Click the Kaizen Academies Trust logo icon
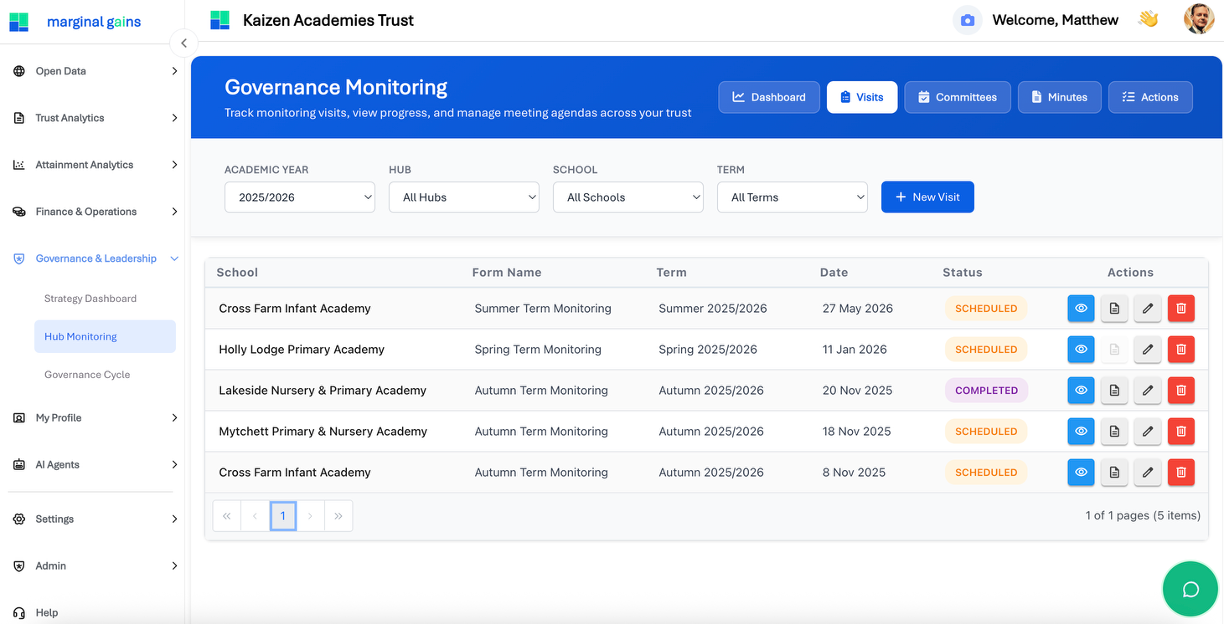Image resolution: width=1224 pixels, height=624 pixels. tap(219, 19)
